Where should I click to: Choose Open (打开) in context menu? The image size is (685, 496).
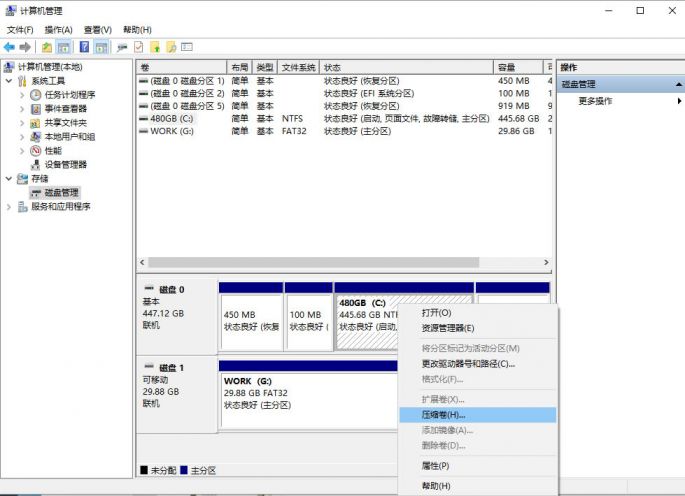point(478,313)
